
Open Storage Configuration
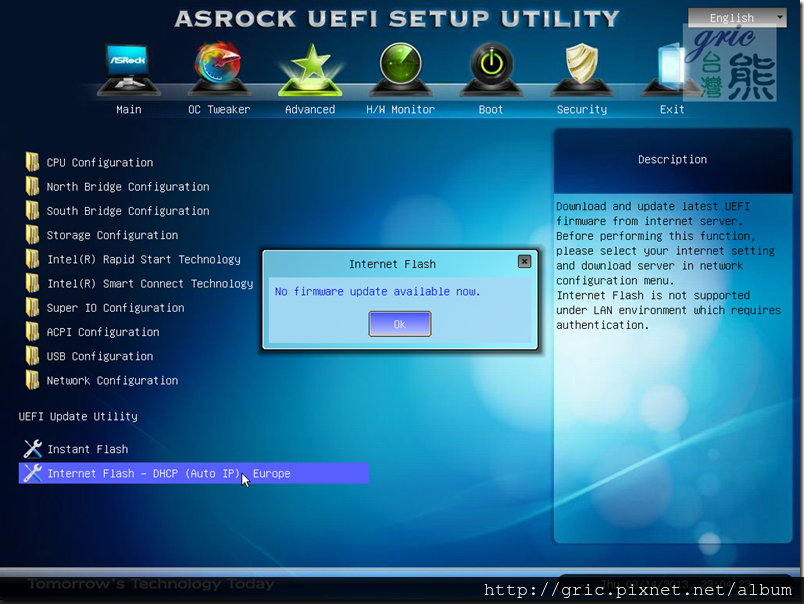coord(112,235)
